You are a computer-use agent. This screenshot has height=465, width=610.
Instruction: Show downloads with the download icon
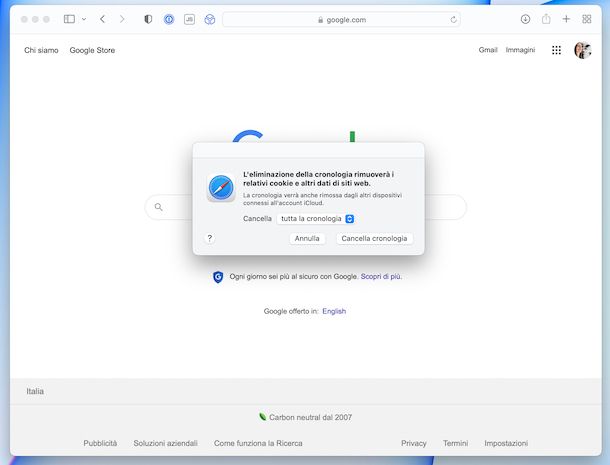(x=525, y=19)
